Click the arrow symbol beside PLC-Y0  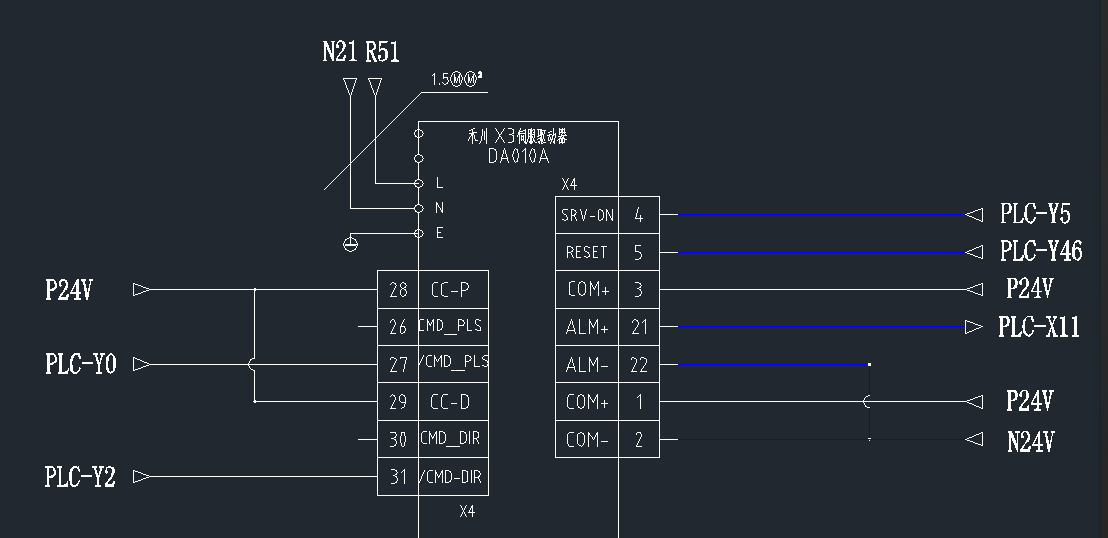tap(142, 364)
